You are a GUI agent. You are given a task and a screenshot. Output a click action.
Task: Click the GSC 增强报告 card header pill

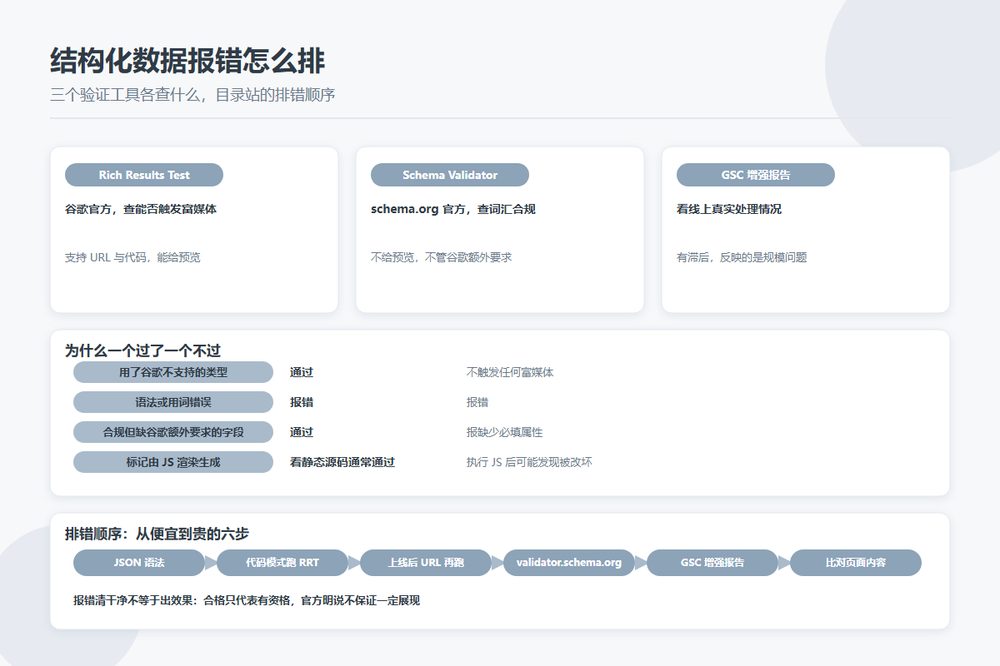click(x=756, y=175)
